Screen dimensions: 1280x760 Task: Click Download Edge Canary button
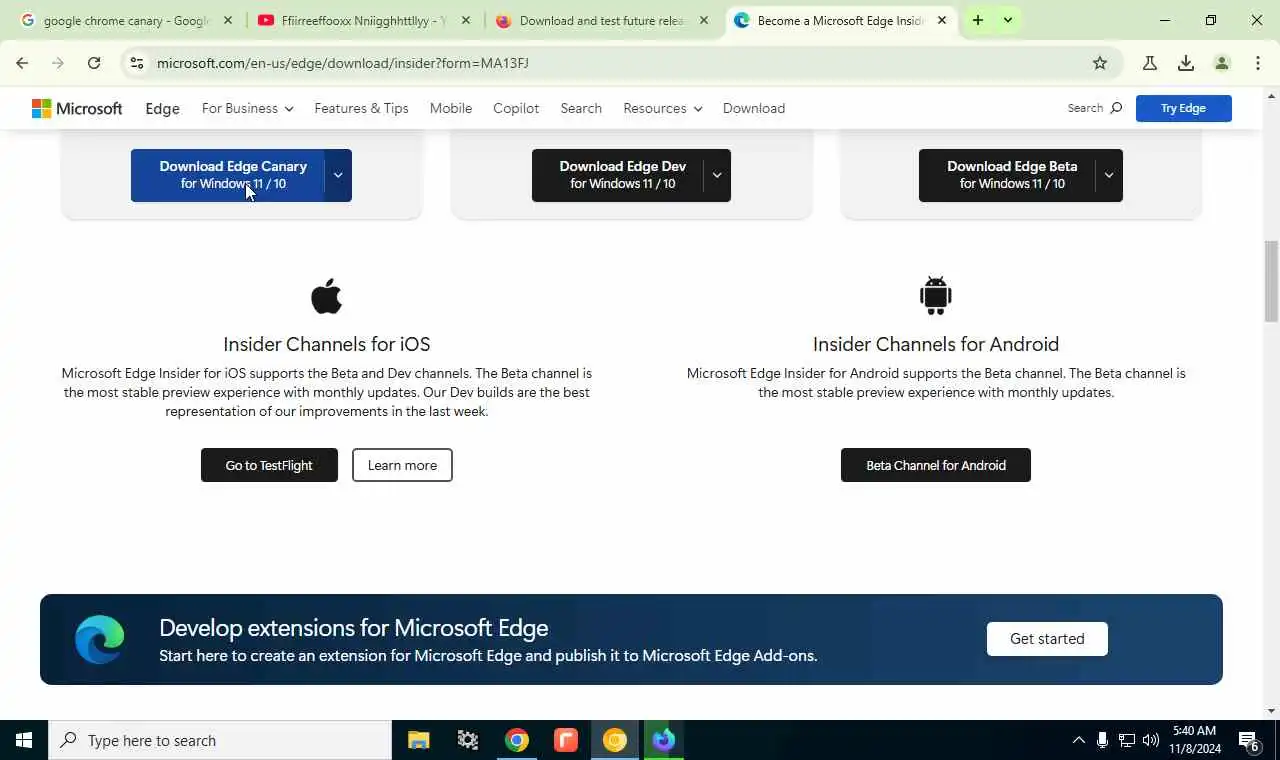(228, 175)
